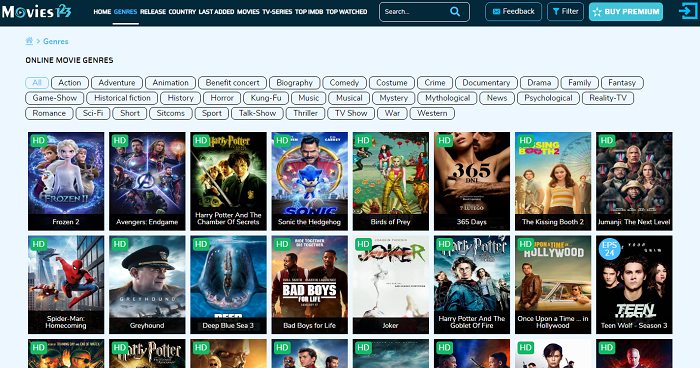
Task: Click Buy Premium button
Action: (x=626, y=12)
